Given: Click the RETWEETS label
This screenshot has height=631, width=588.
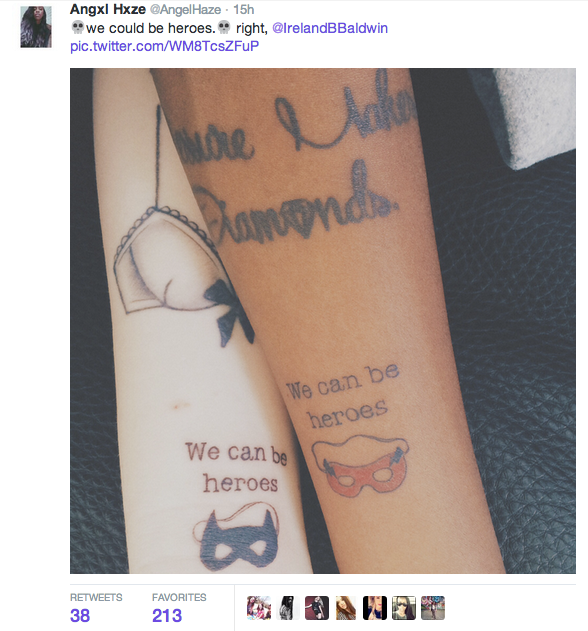Looking at the screenshot, I should (x=96, y=598).
